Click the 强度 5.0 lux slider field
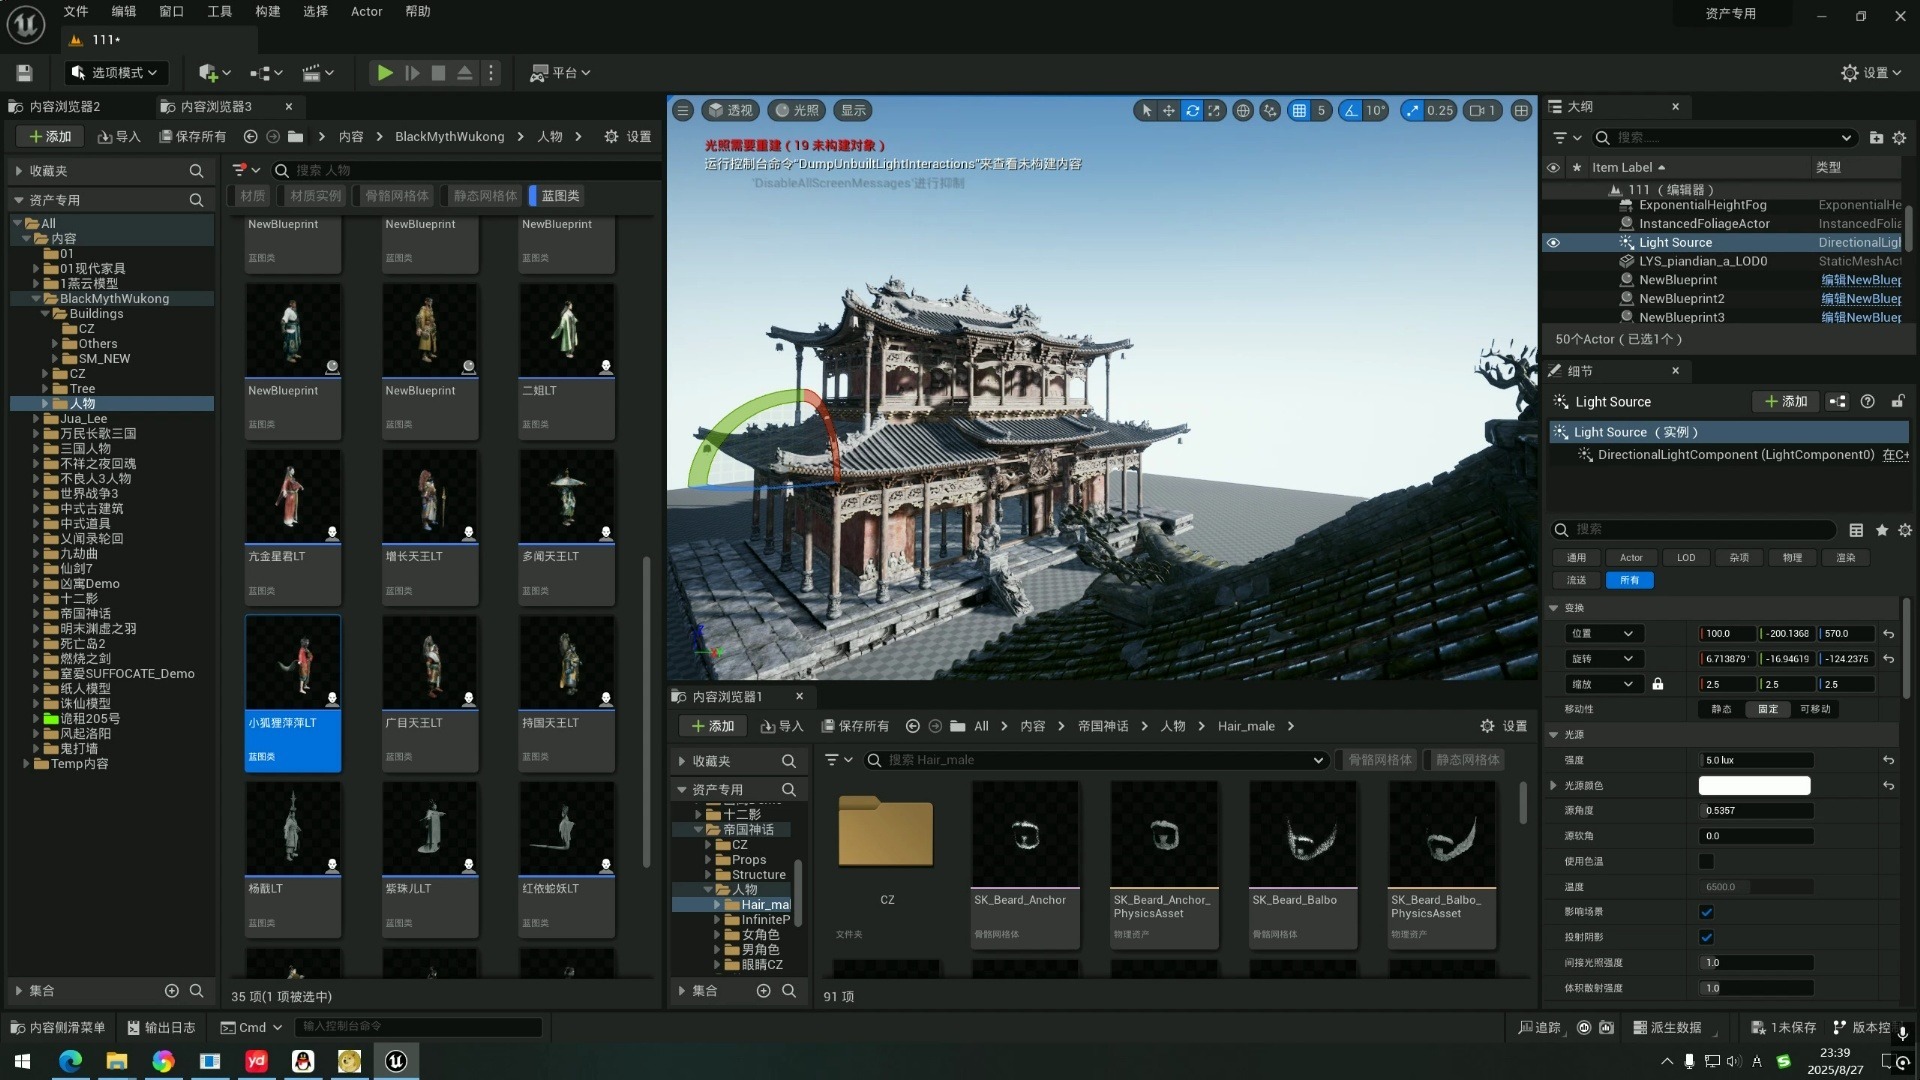This screenshot has width=1920, height=1080. (x=1756, y=761)
